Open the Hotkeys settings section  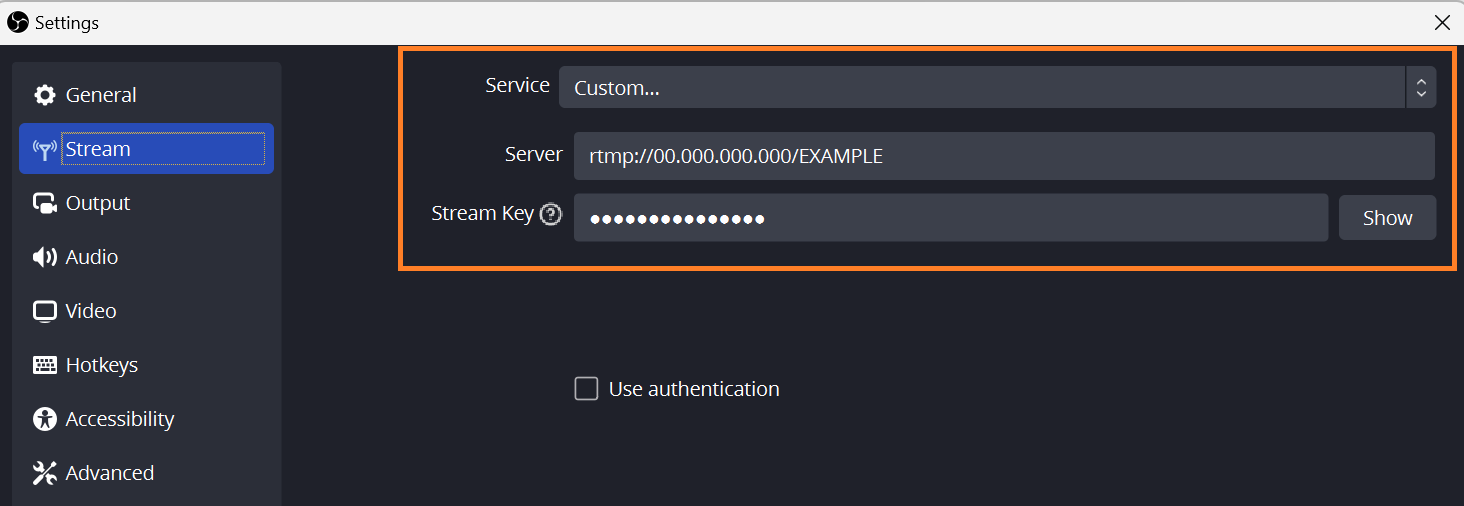(146, 365)
